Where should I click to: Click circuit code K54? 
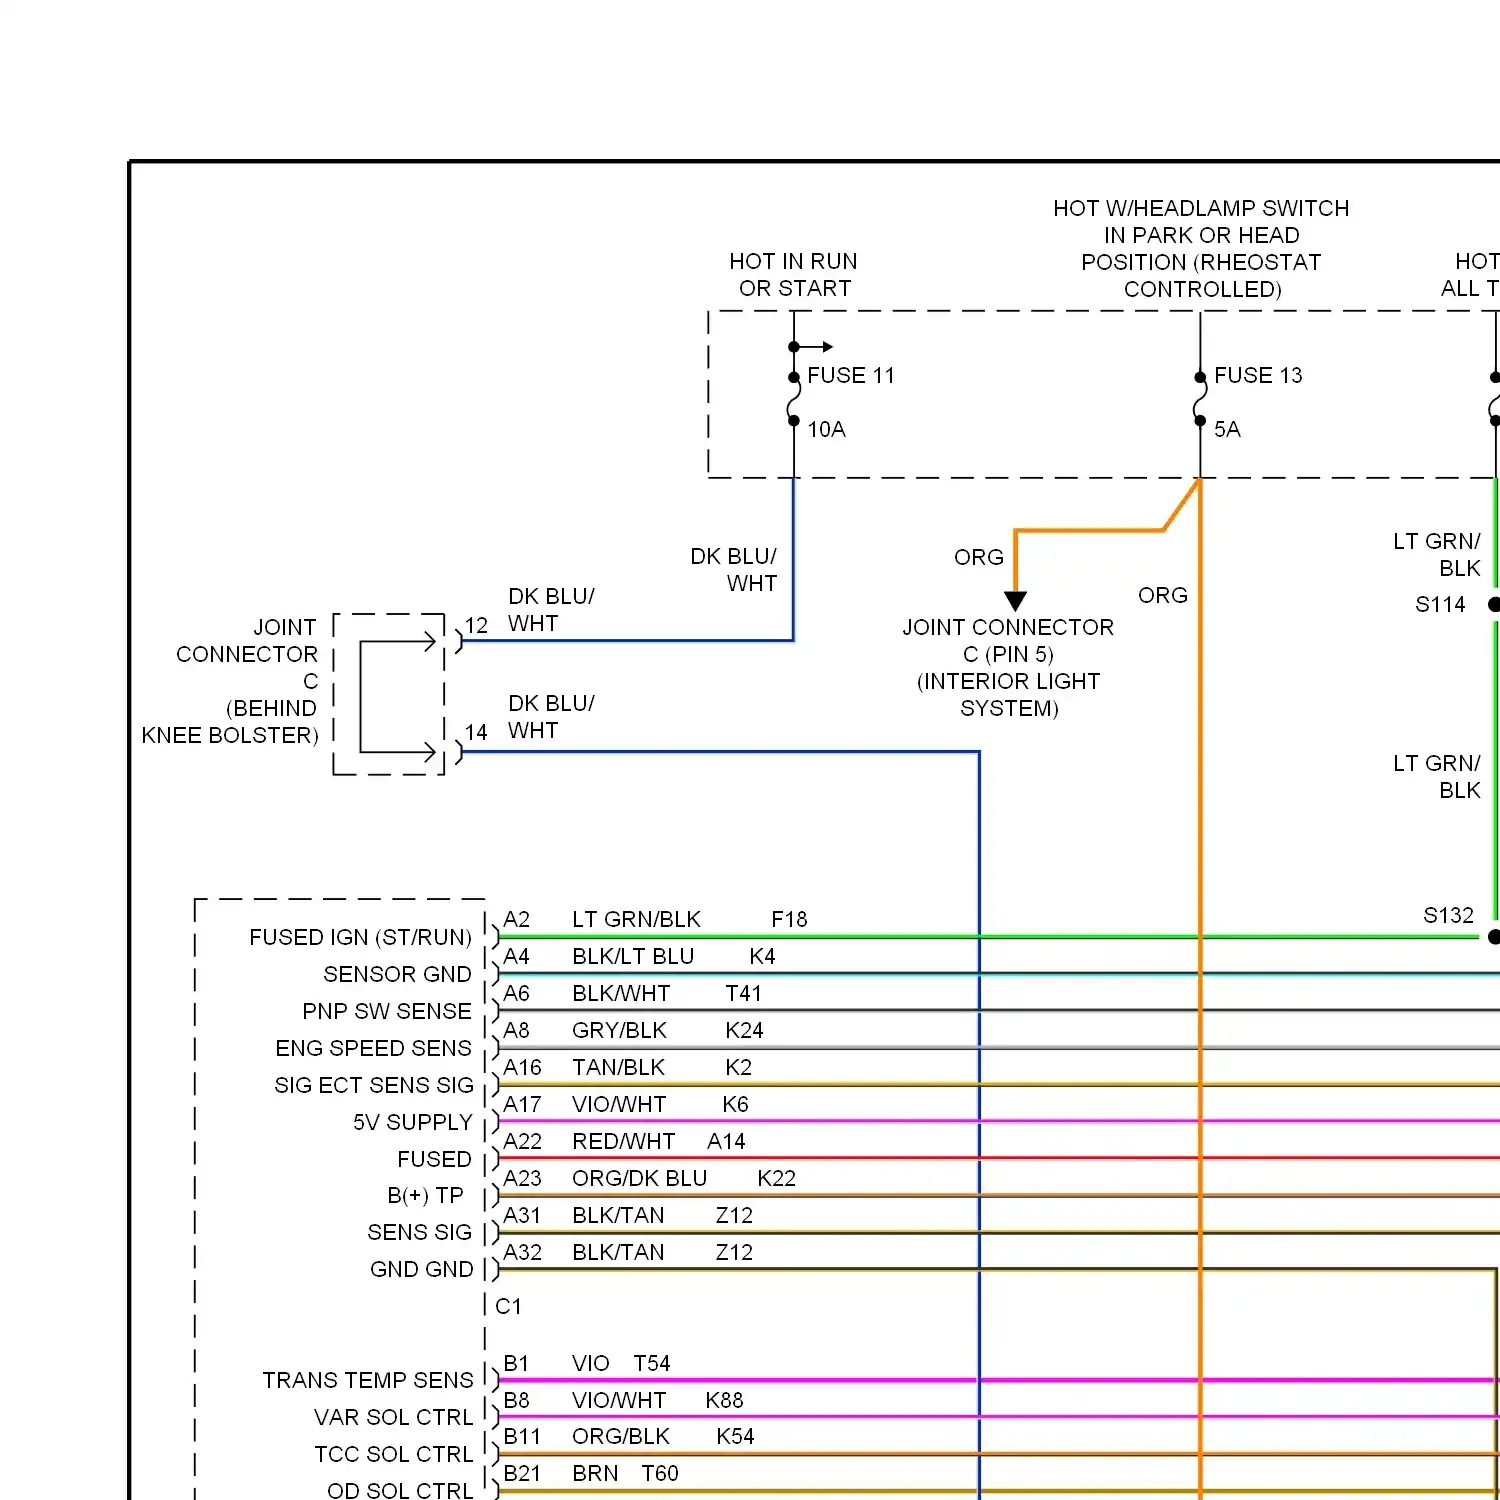[735, 1436]
